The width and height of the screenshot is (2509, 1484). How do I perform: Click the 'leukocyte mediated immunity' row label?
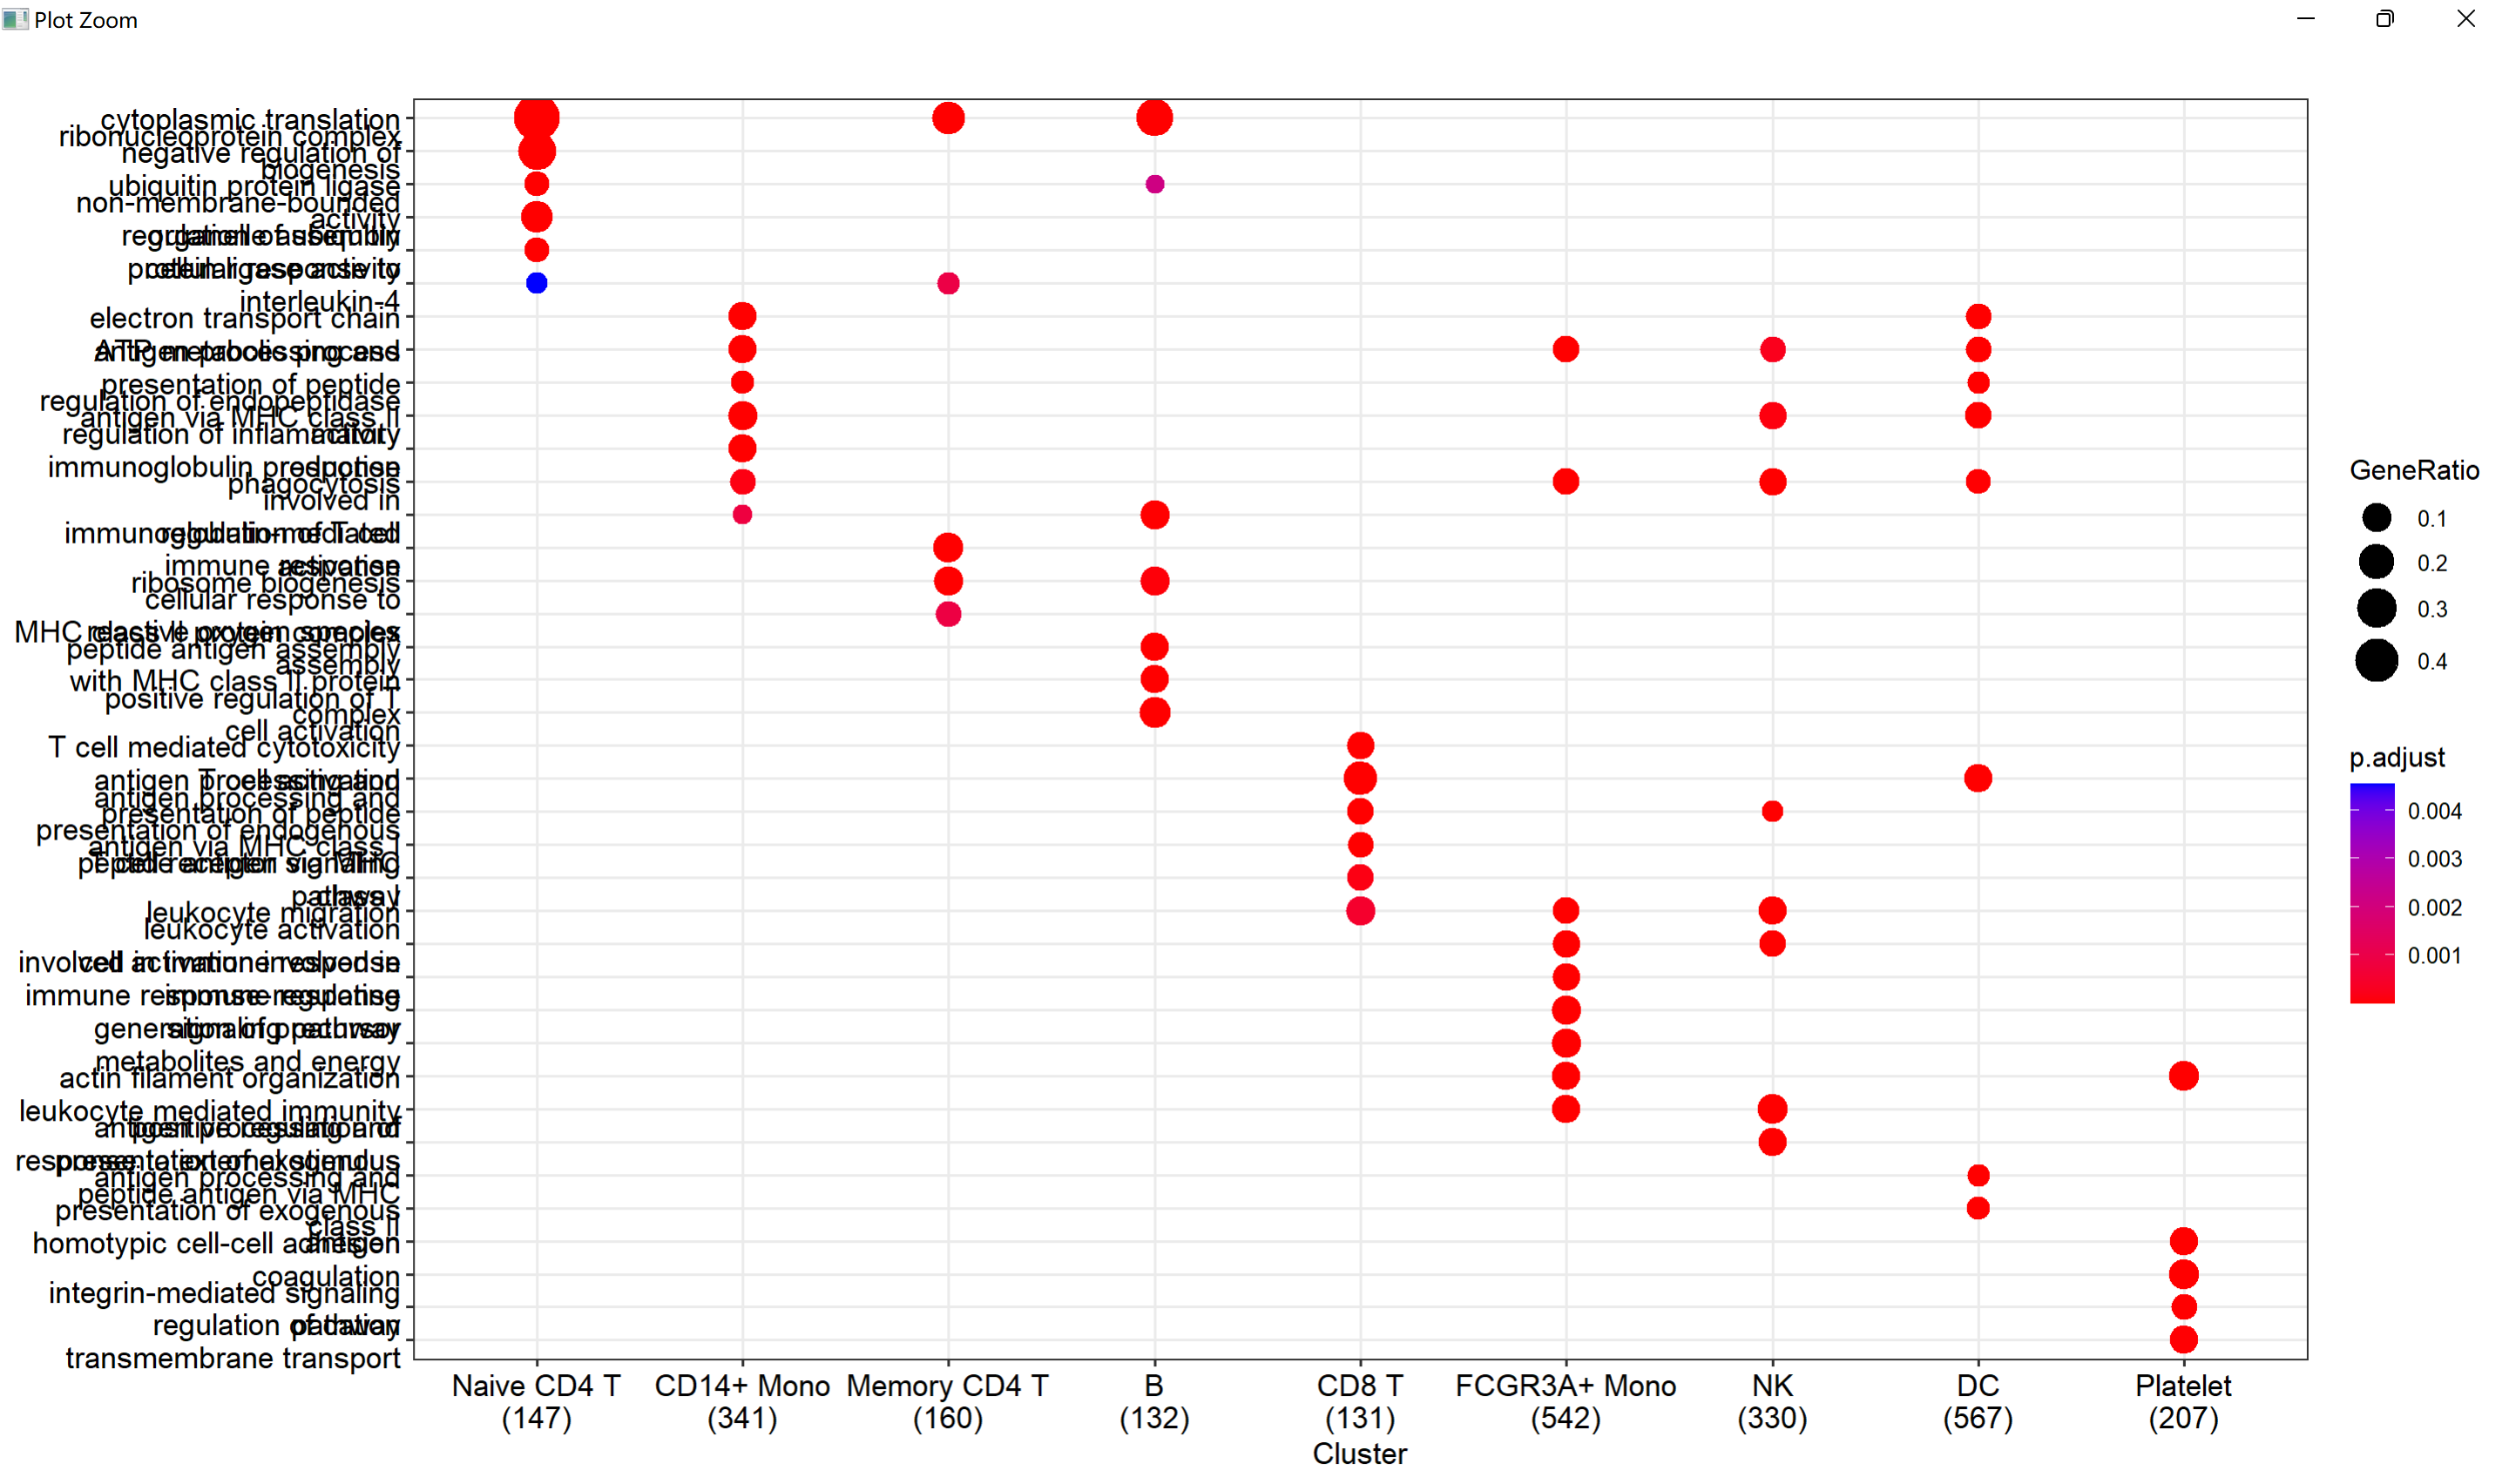[210, 1111]
